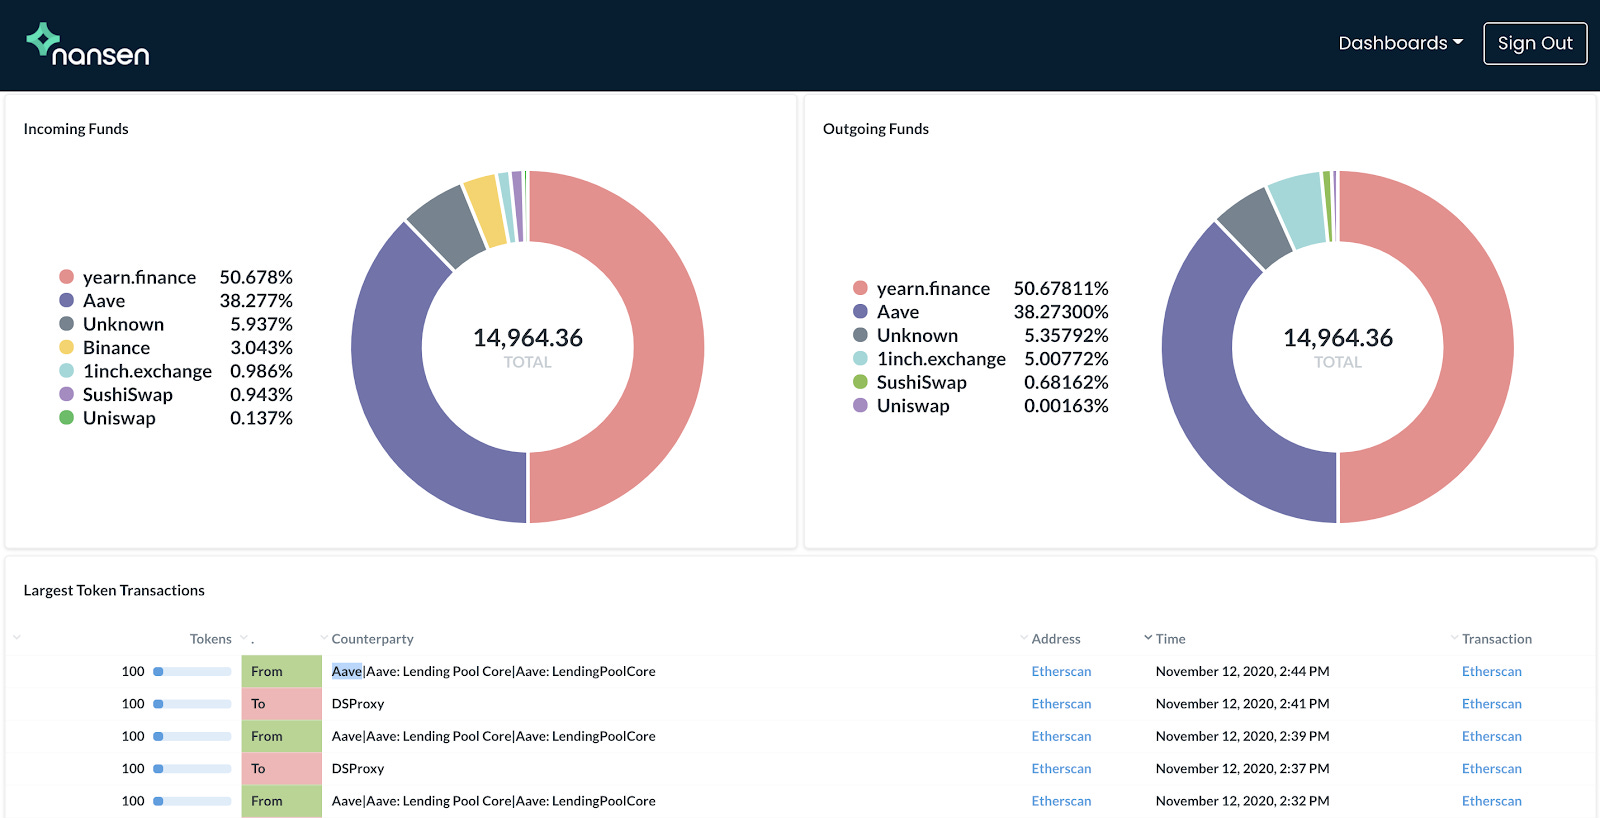Click pink yearn.finance slice of Outgoing Funds donut
This screenshot has height=818, width=1600.
pos(1477,347)
